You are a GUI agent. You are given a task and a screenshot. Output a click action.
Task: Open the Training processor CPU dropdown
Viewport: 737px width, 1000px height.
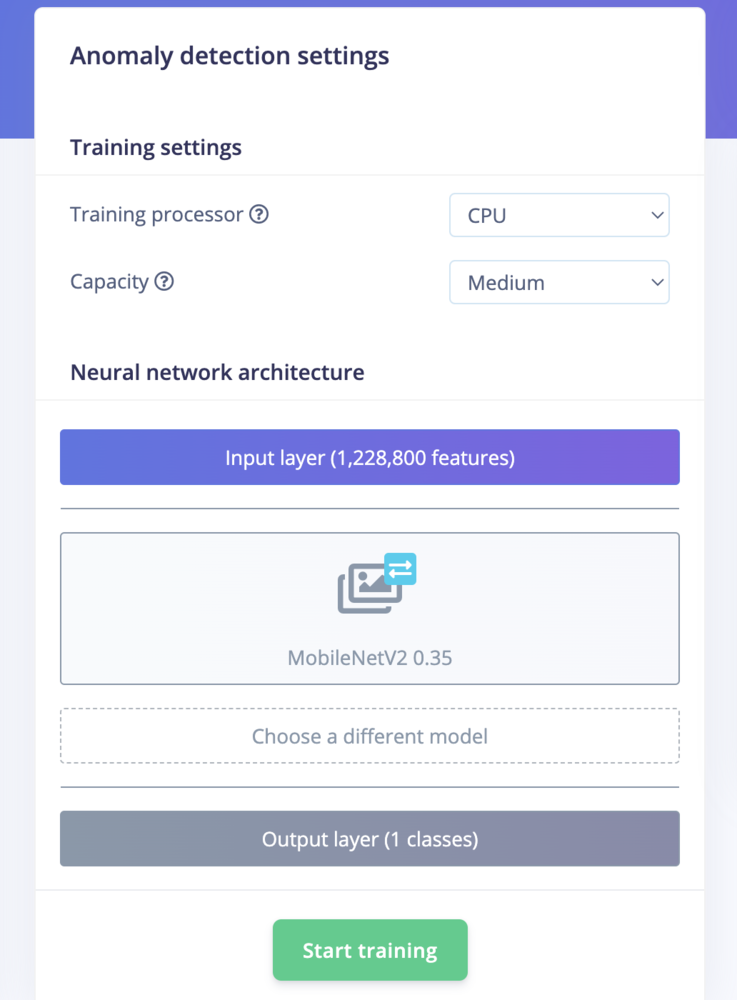point(559,215)
